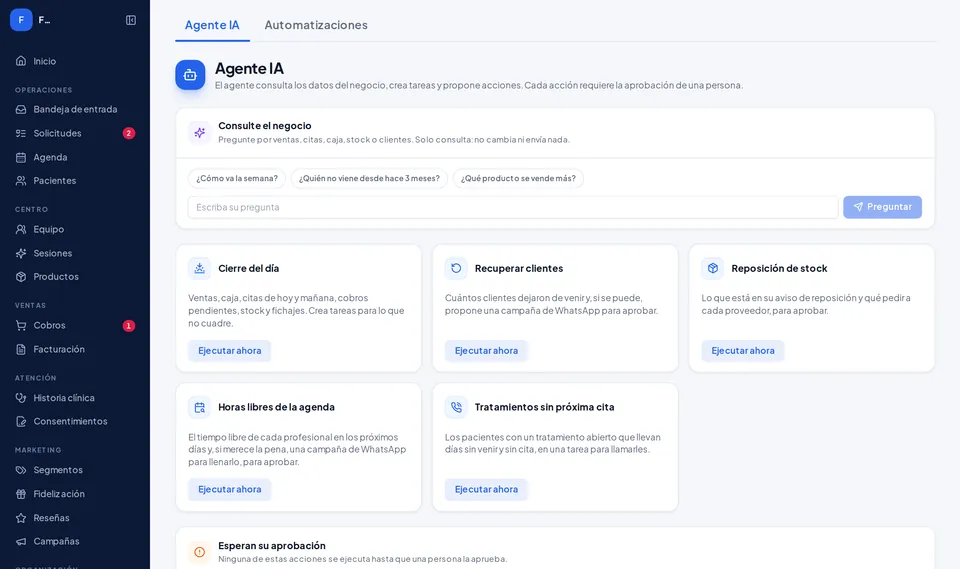Click the Esperan su aprobación alert icon
Image resolution: width=960 pixels, height=569 pixels.
coord(200,552)
